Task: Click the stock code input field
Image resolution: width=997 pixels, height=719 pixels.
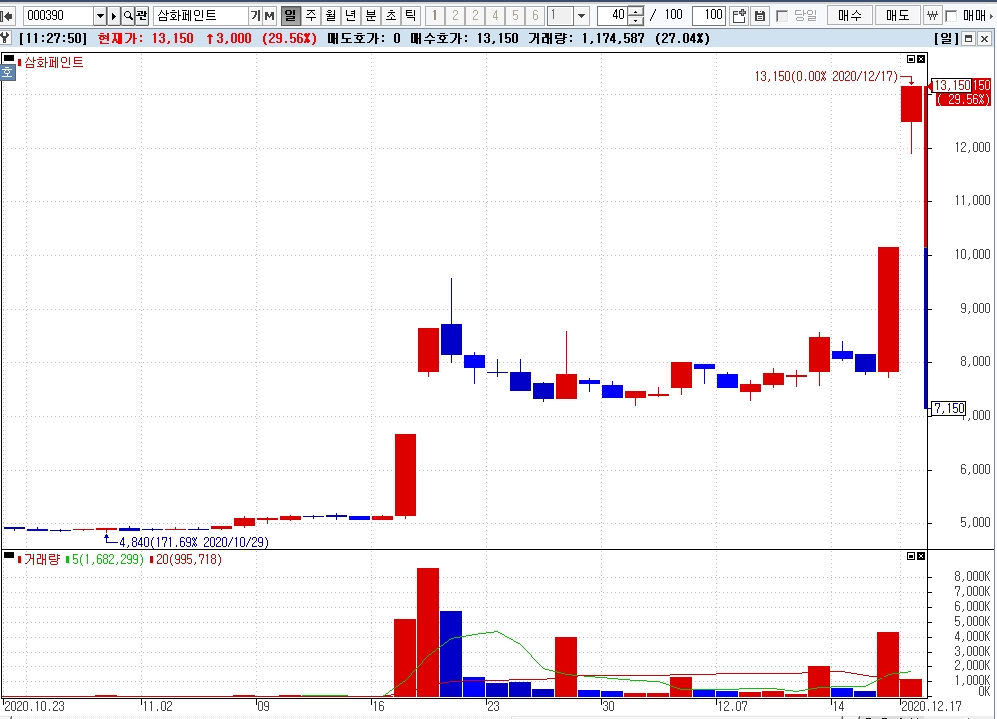Action: [x=58, y=15]
